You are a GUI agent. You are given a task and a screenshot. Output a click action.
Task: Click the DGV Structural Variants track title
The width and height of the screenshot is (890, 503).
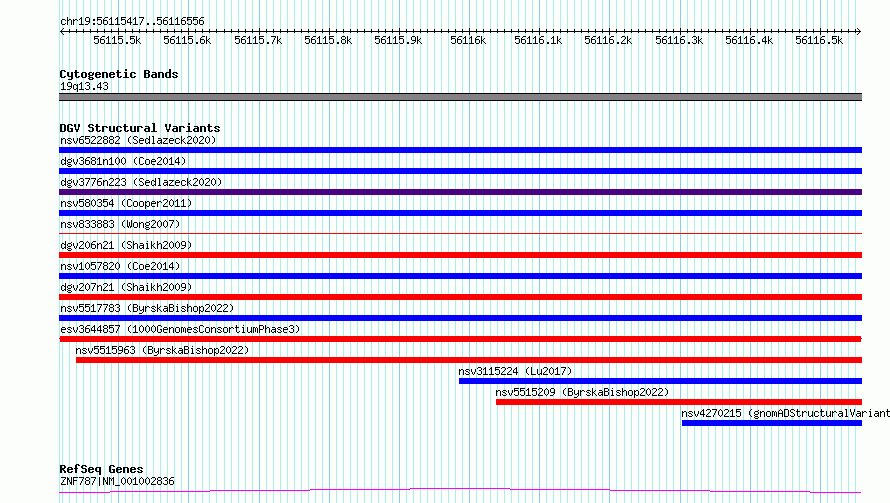[x=140, y=128]
